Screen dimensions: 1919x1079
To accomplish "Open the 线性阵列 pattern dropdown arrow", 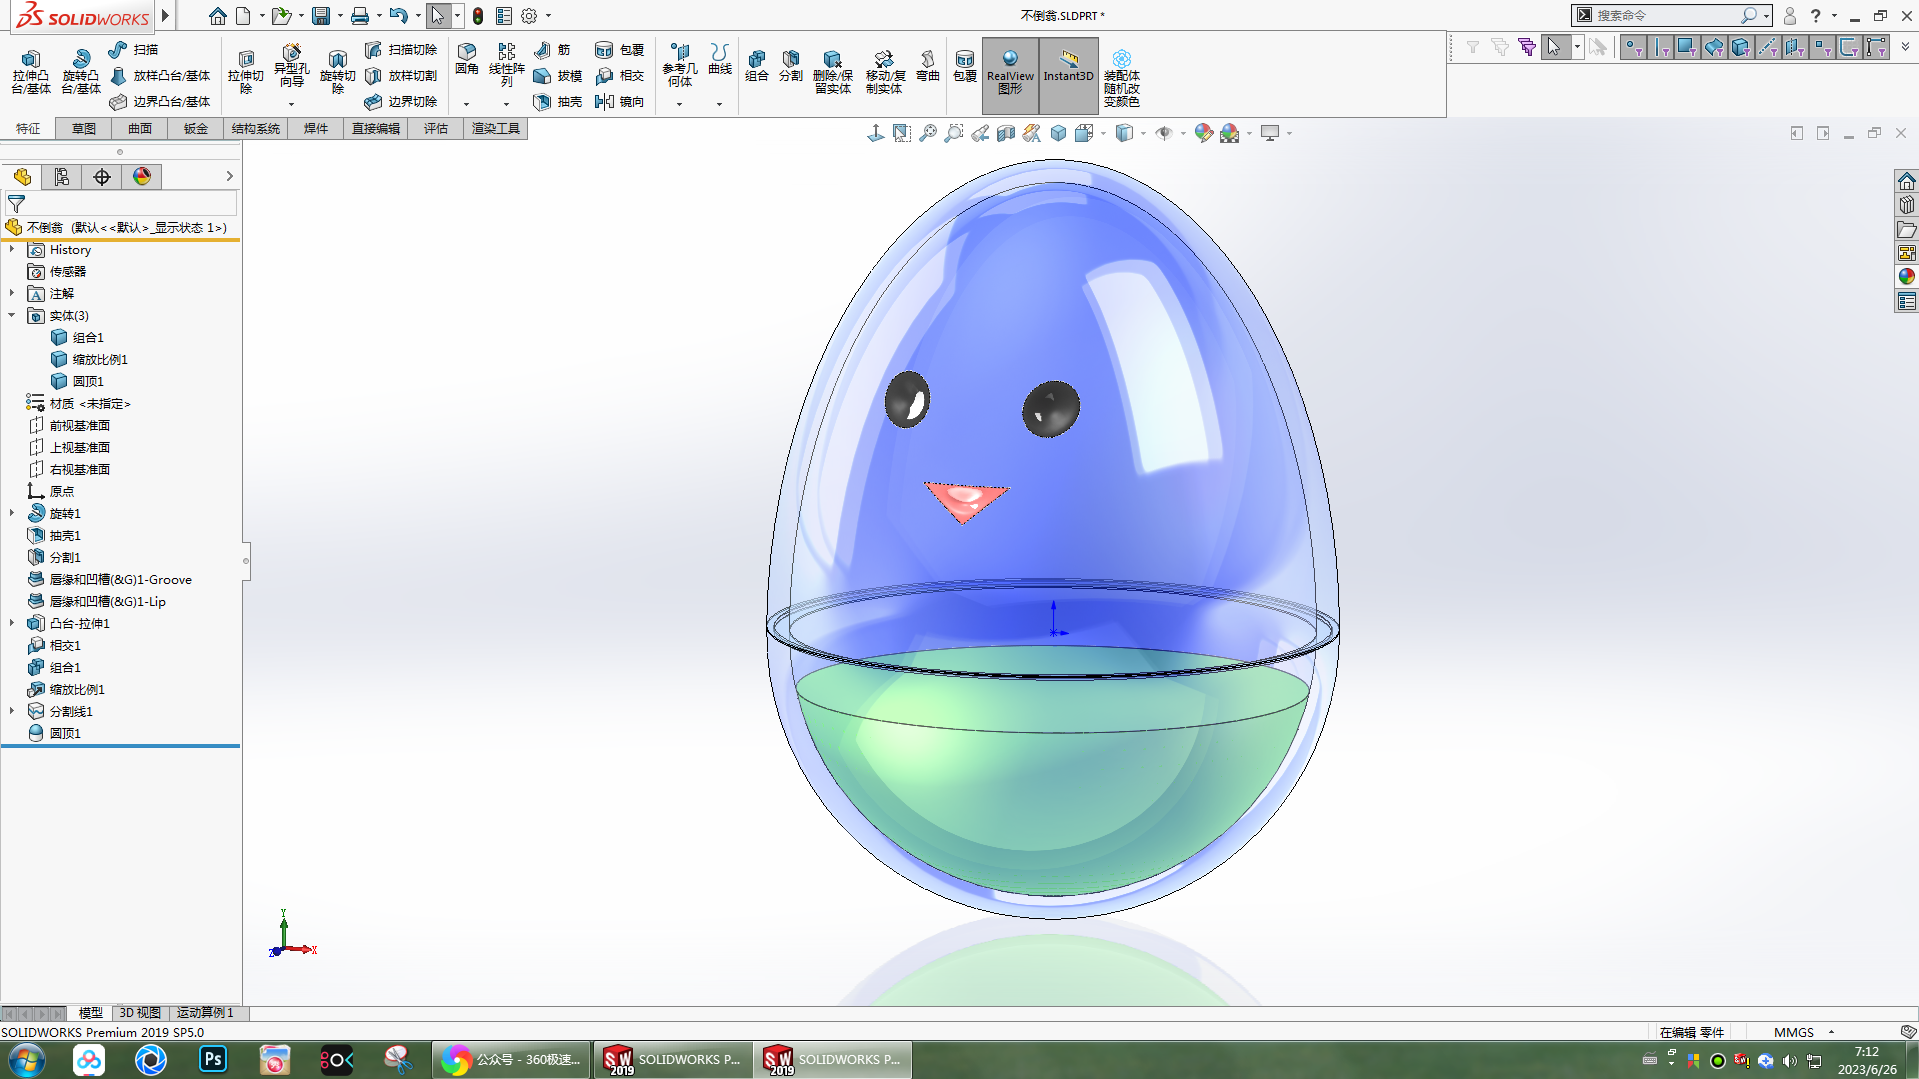I will [506, 104].
